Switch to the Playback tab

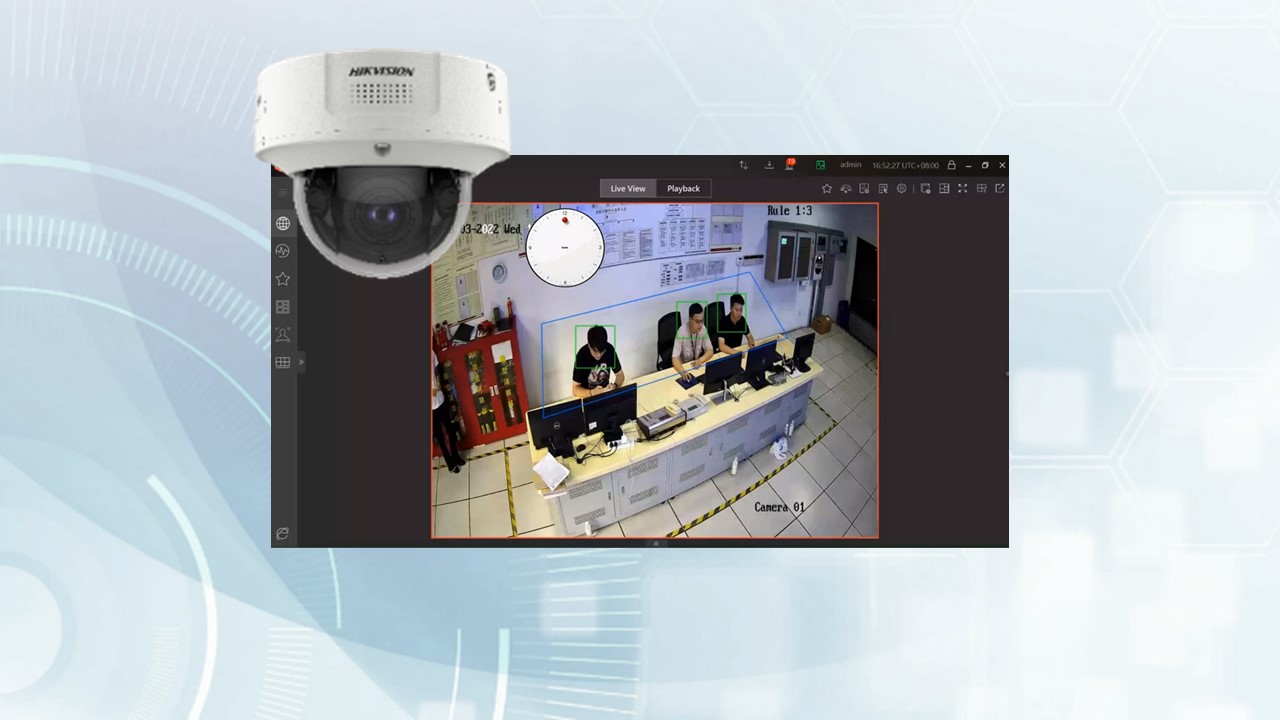point(684,188)
